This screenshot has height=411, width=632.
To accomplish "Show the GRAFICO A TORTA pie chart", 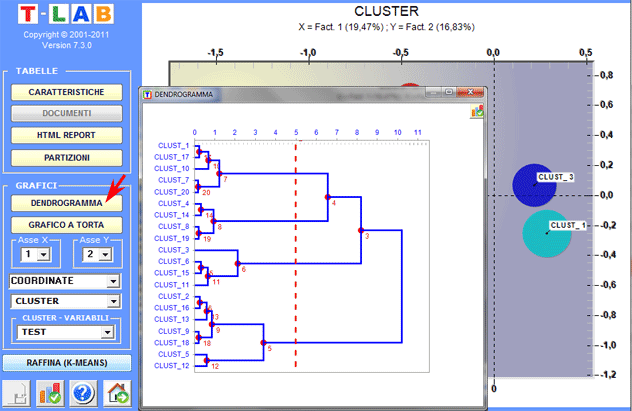I will [66, 225].
